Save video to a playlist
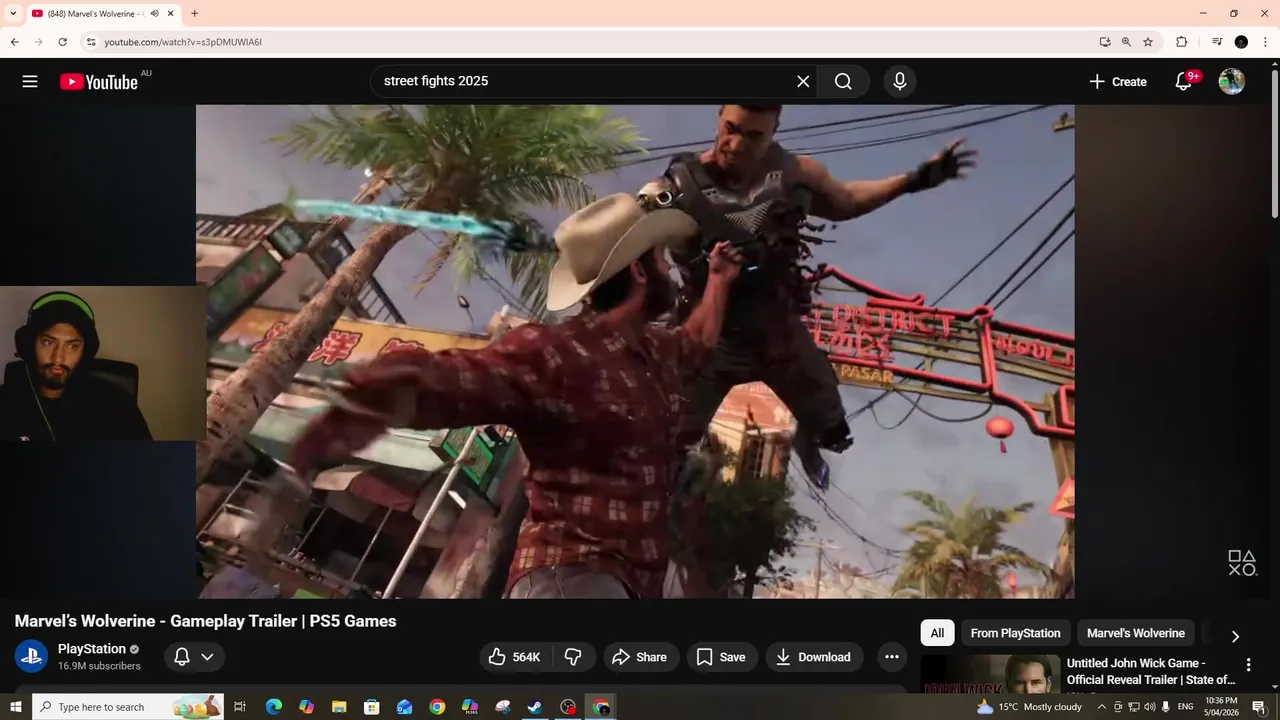The height and width of the screenshot is (720, 1280). pos(721,657)
